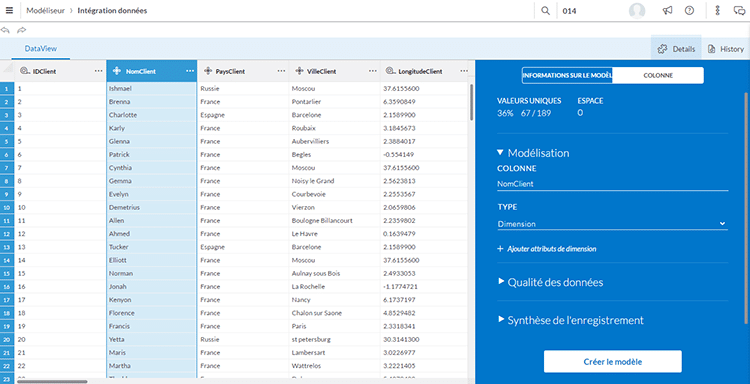The height and width of the screenshot is (384, 750).
Task: Click the LongitudeClient column type icon
Action: coord(390,71)
